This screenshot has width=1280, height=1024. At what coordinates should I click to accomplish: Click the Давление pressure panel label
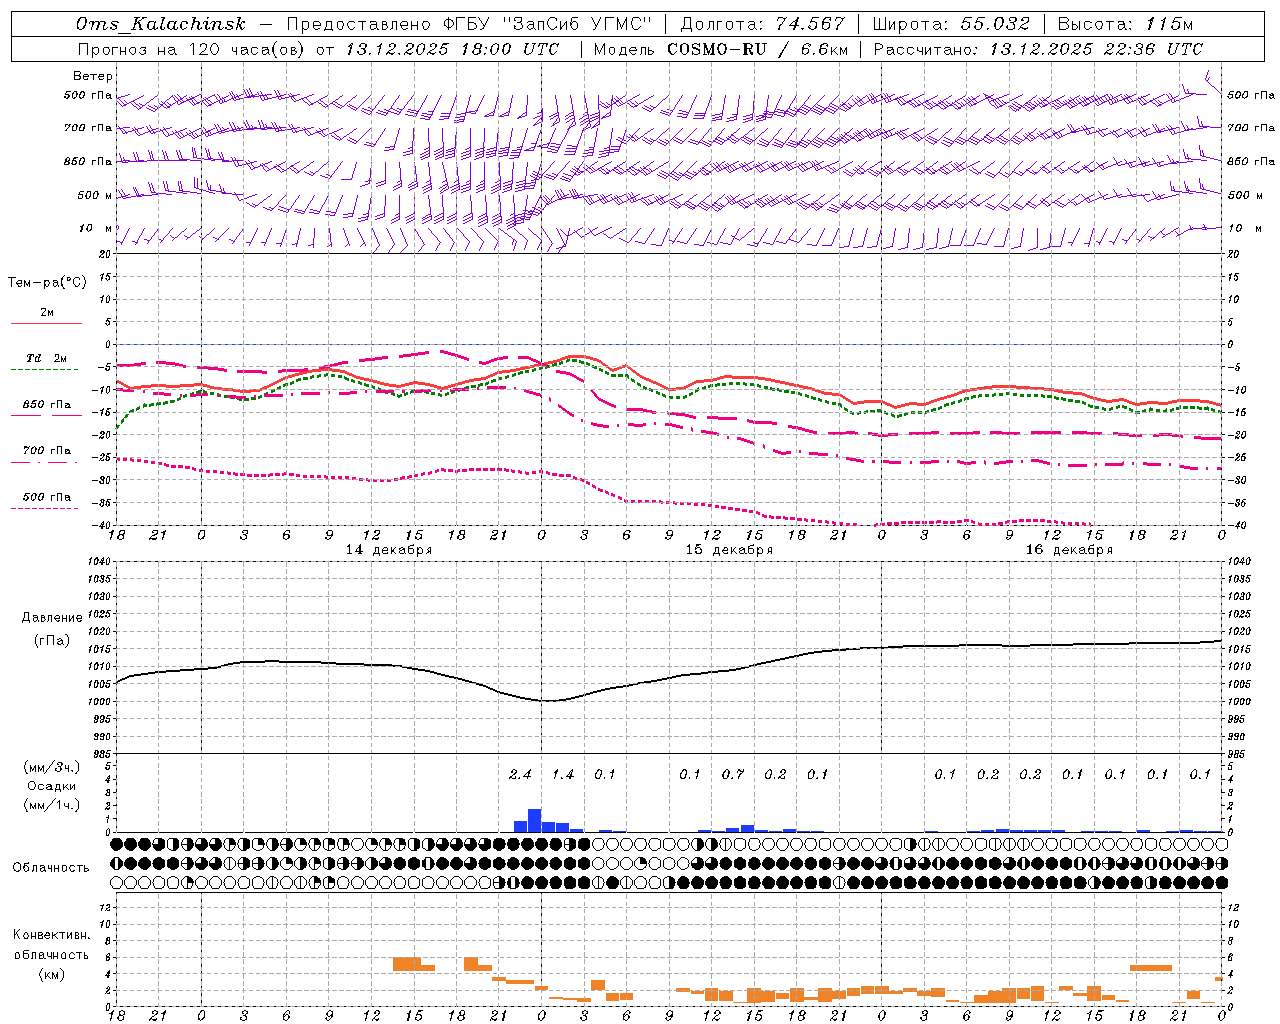click(52, 618)
